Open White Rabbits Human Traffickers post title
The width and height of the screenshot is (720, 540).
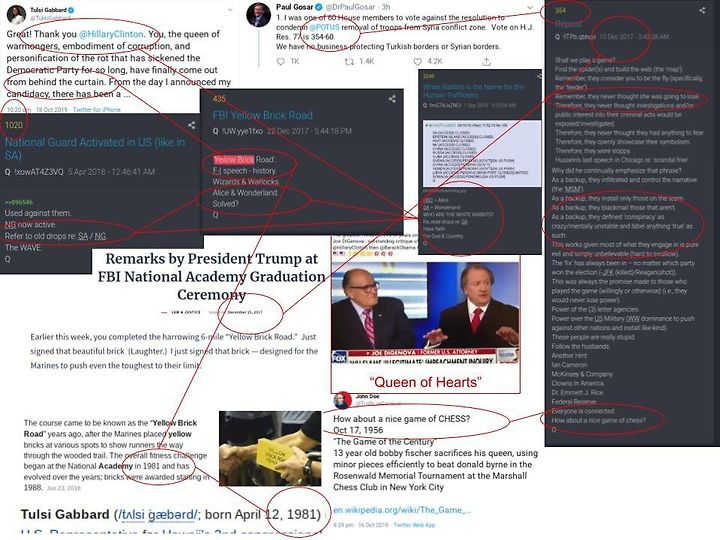pyautogui.click(x=473, y=91)
